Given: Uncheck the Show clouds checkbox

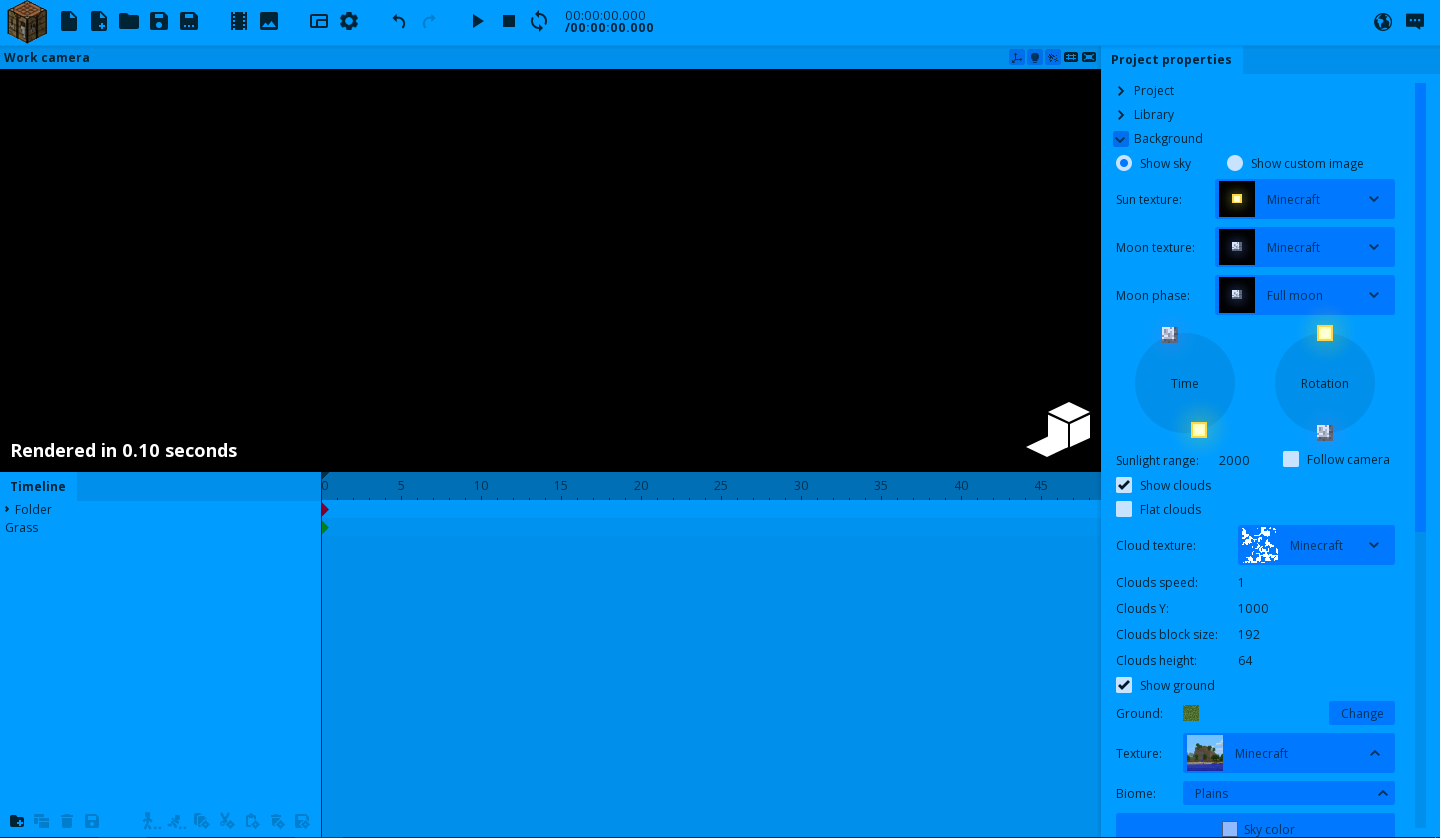Looking at the screenshot, I should pyautogui.click(x=1124, y=485).
